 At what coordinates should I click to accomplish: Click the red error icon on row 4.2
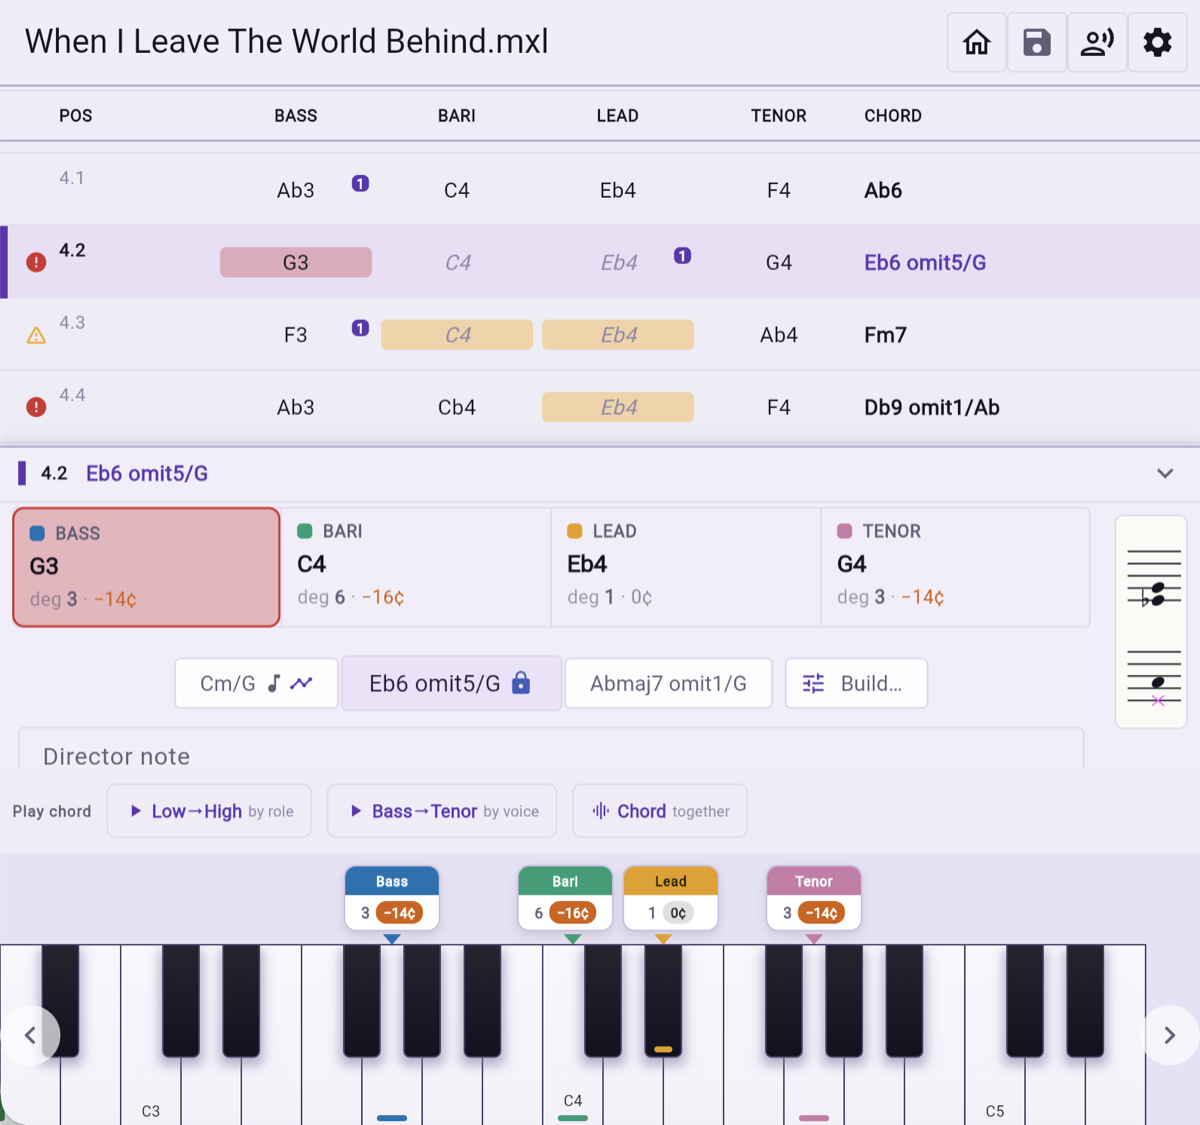click(x=36, y=262)
